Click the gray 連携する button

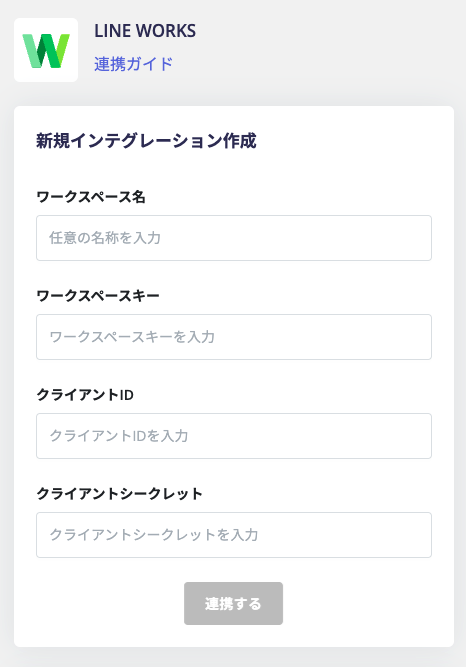pyautogui.click(x=233, y=604)
